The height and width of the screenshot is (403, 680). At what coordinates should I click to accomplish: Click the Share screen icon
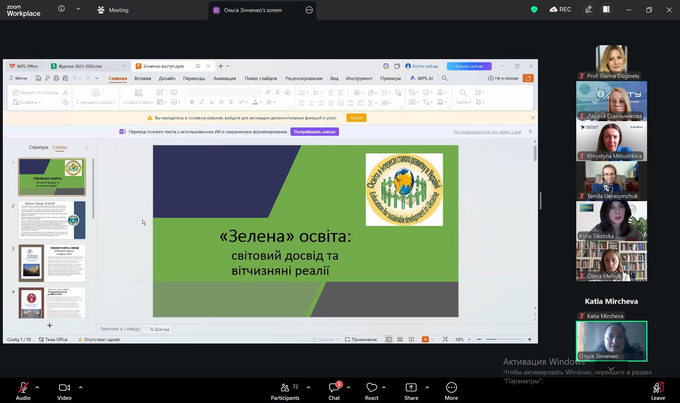(411, 388)
